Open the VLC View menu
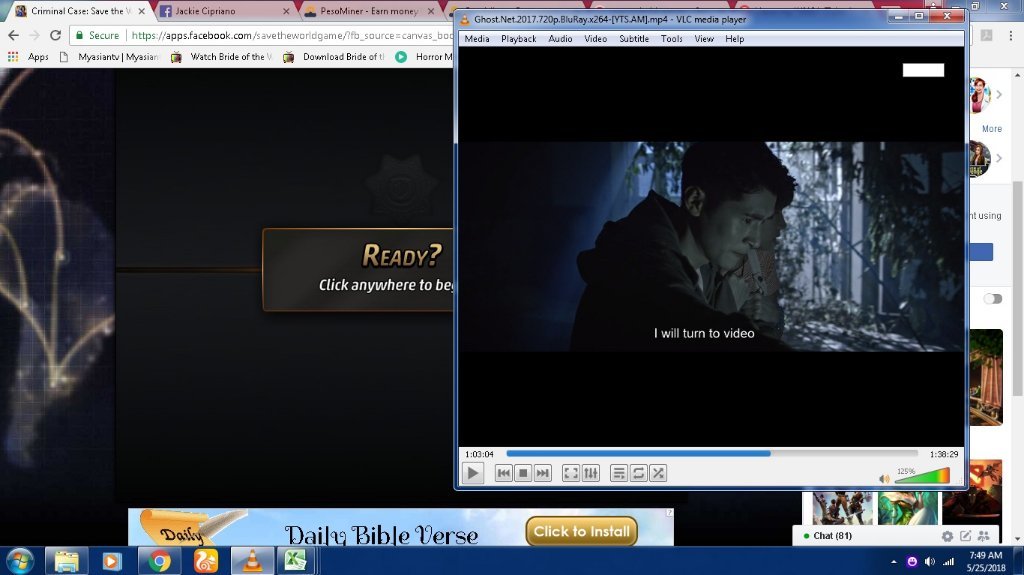The height and width of the screenshot is (575, 1024). tap(704, 39)
